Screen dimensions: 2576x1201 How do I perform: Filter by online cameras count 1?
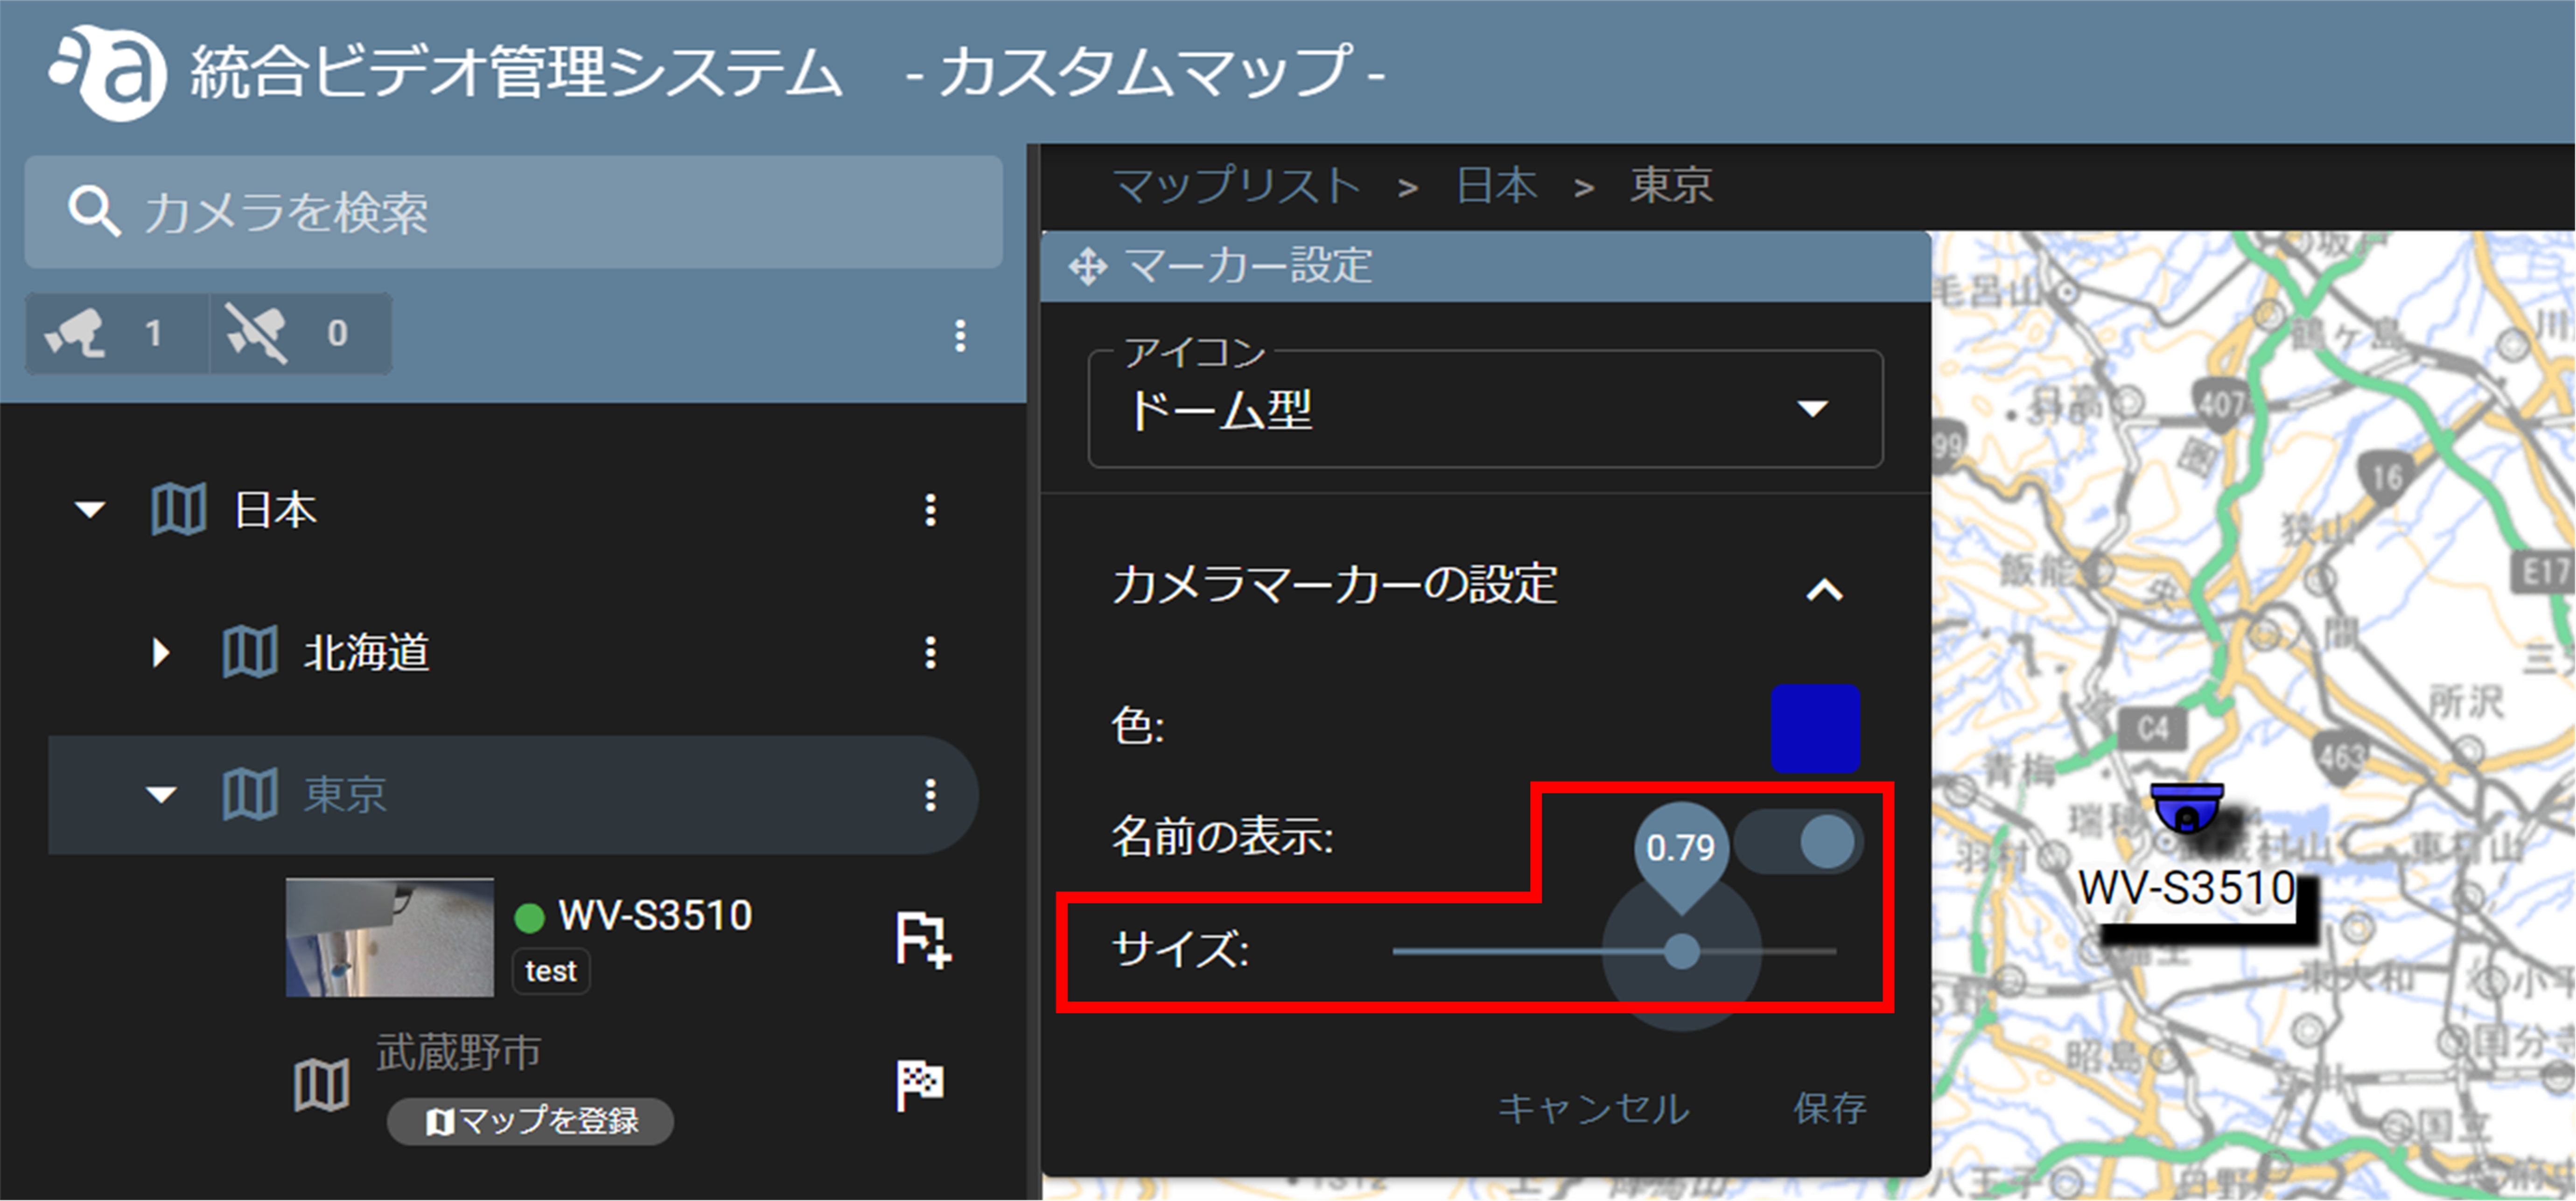[x=117, y=333]
